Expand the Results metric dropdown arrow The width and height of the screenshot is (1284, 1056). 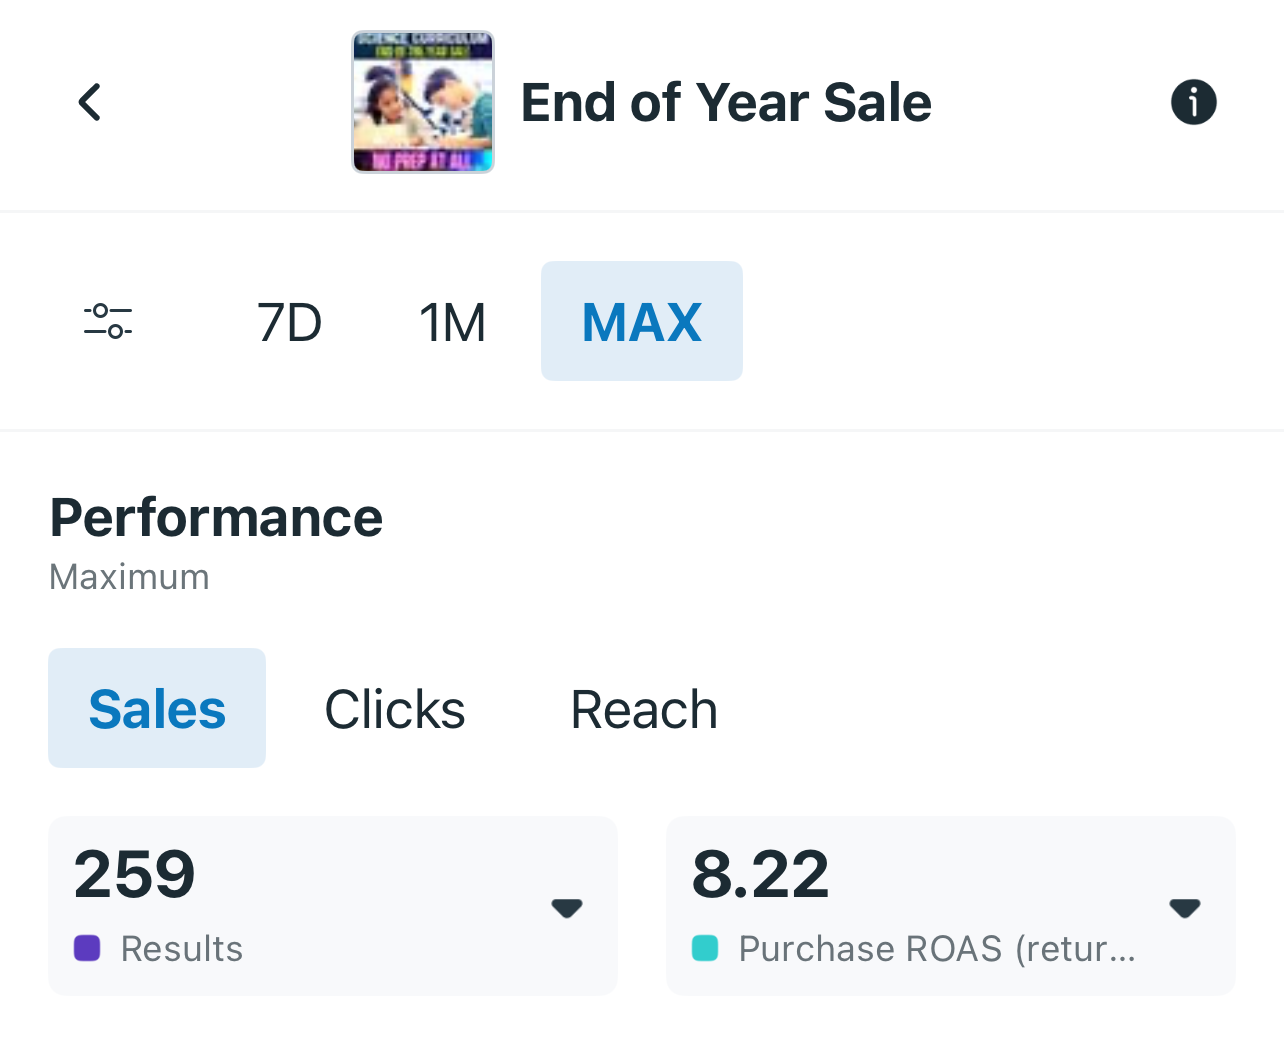point(567,908)
